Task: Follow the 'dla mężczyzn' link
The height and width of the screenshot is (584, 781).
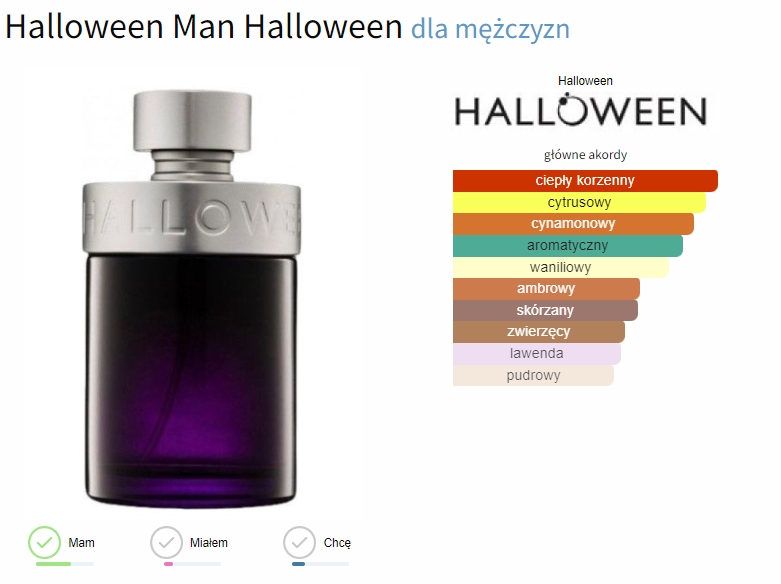Action: (490, 28)
